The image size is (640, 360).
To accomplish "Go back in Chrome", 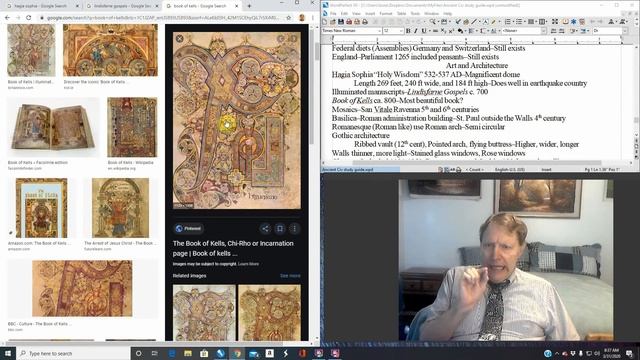I will click(x=7, y=18).
